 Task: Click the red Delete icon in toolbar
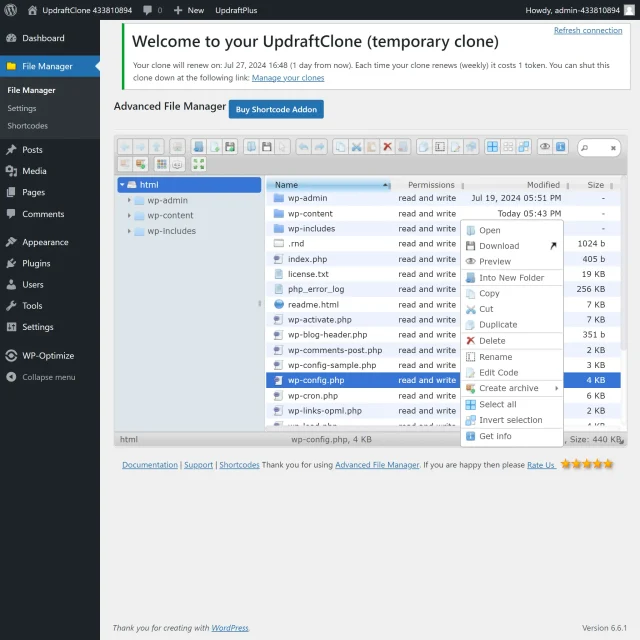tap(387, 147)
